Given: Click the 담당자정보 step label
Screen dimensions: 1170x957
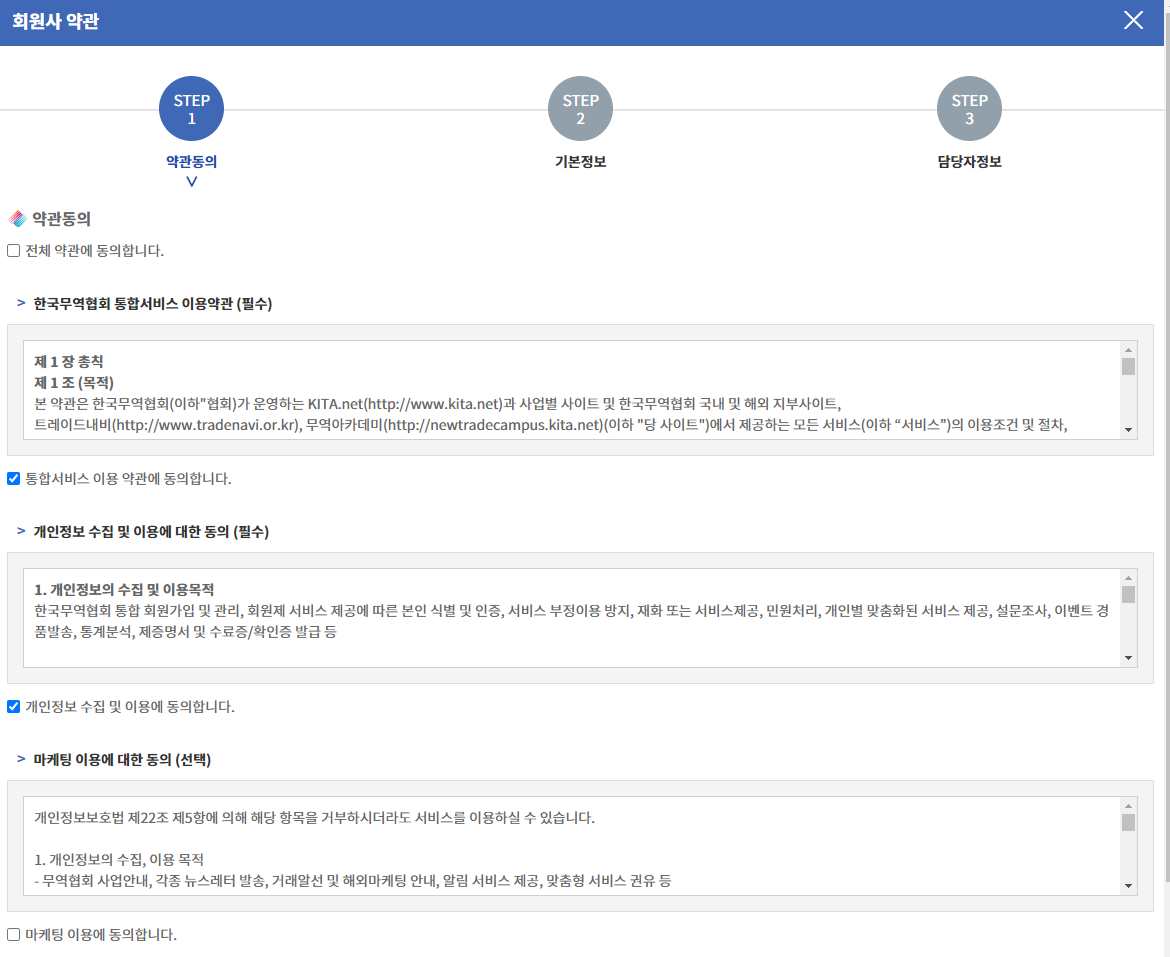Looking at the screenshot, I should (x=969, y=161).
